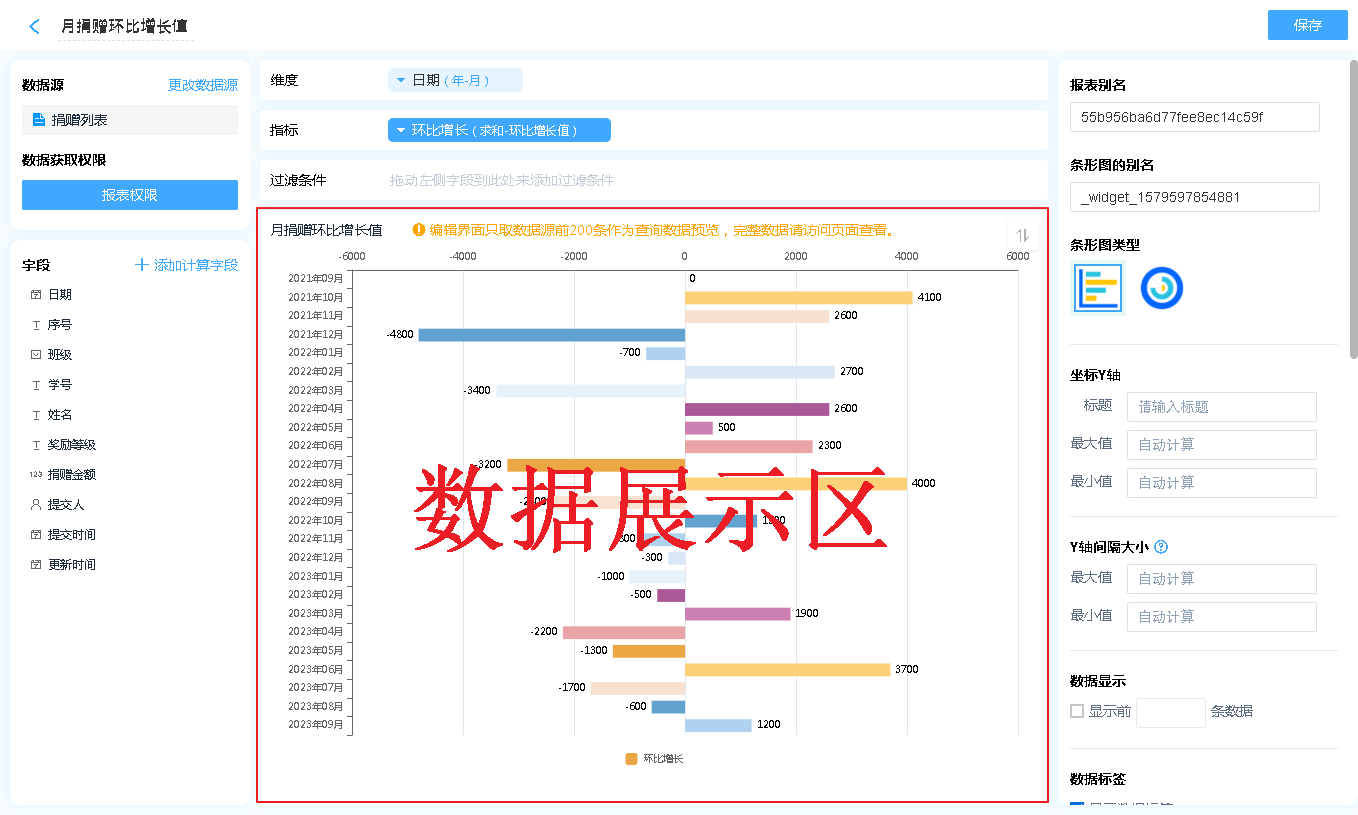This screenshot has height=815, width=1358.
Task: Click the plus icon for 添加计算字段
Action: [142, 265]
